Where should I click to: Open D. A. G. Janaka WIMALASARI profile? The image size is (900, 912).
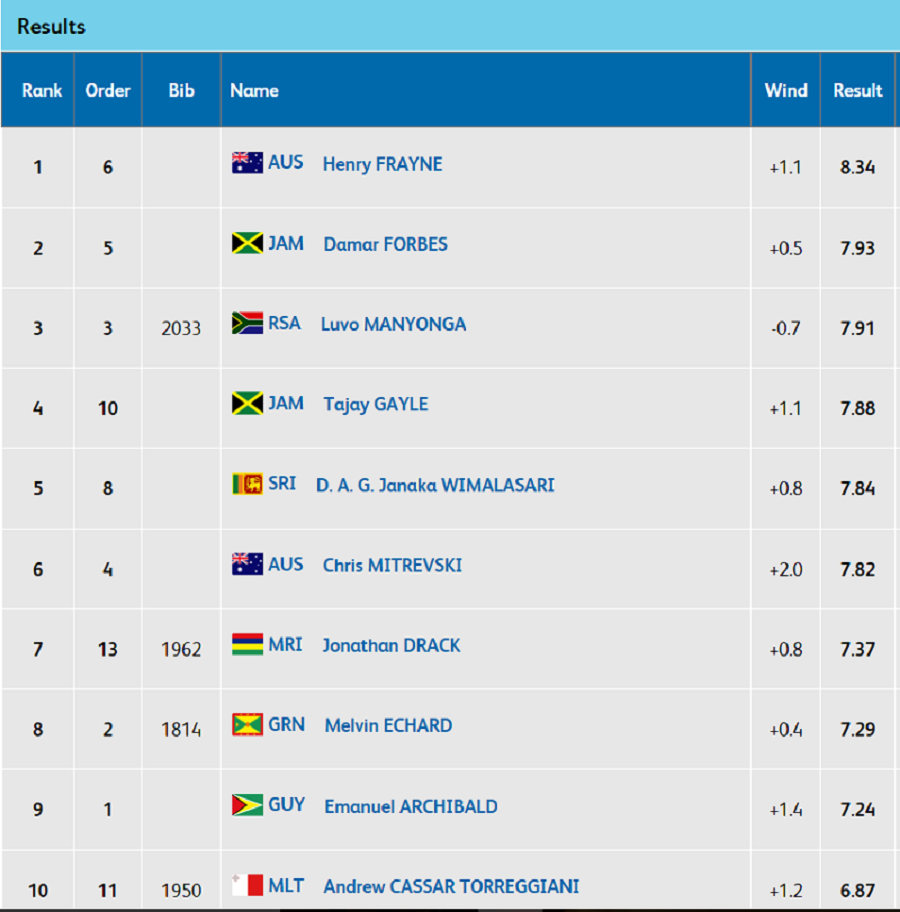435,485
